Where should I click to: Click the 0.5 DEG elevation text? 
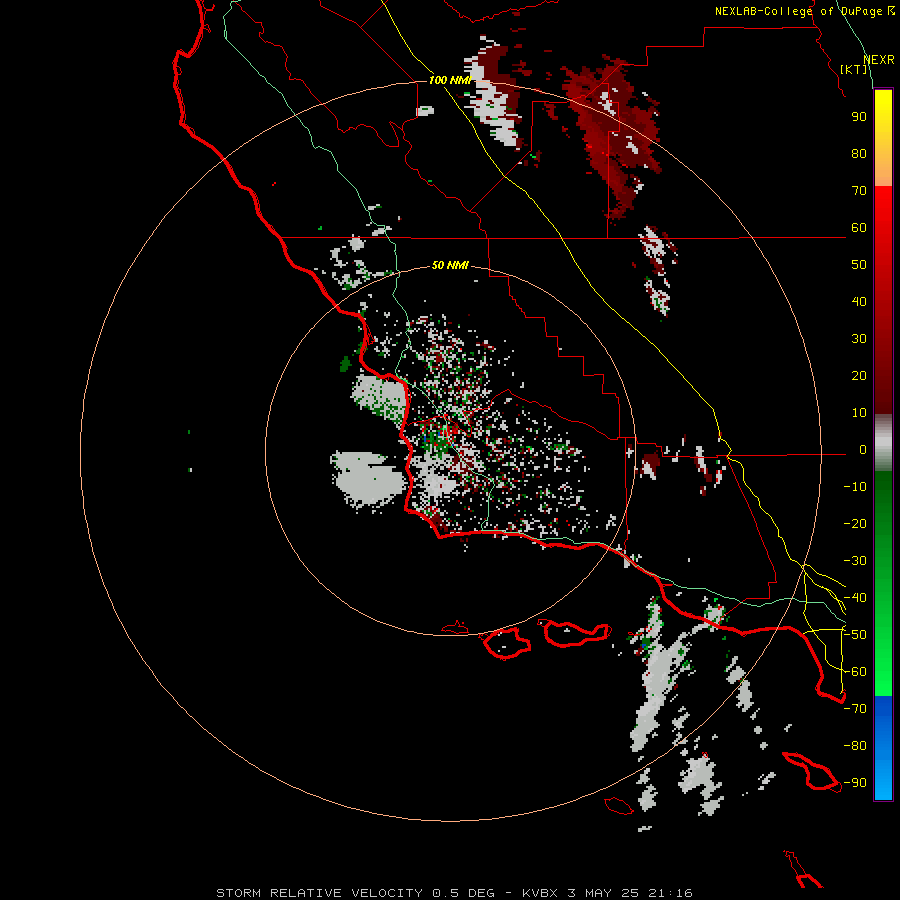tap(463, 893)
